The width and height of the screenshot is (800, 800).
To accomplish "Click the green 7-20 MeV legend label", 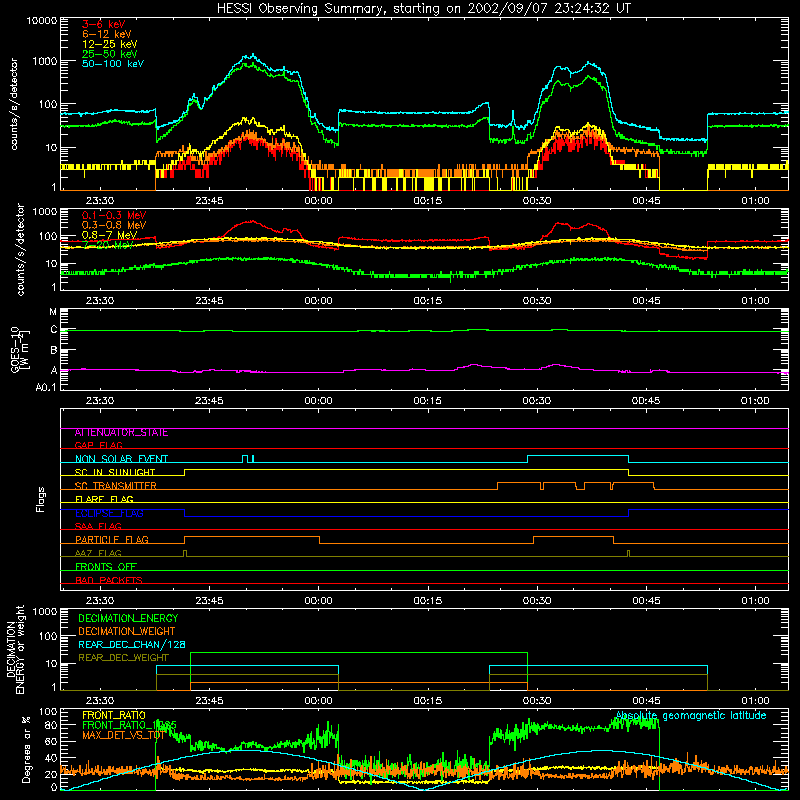I will pos(107,245).
